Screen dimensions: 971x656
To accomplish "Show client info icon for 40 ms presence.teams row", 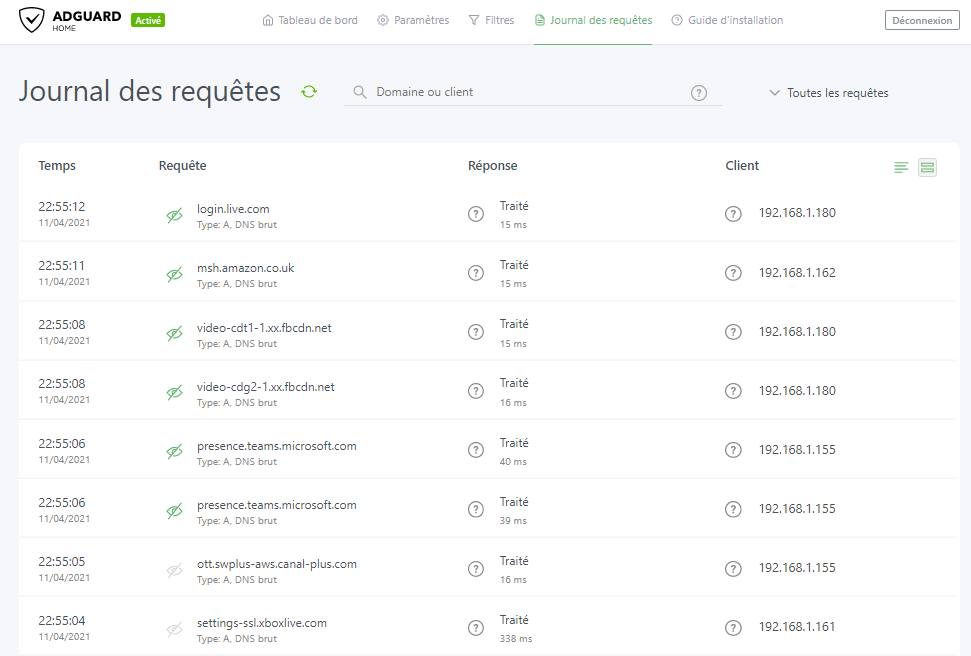I will click(733, 450).
